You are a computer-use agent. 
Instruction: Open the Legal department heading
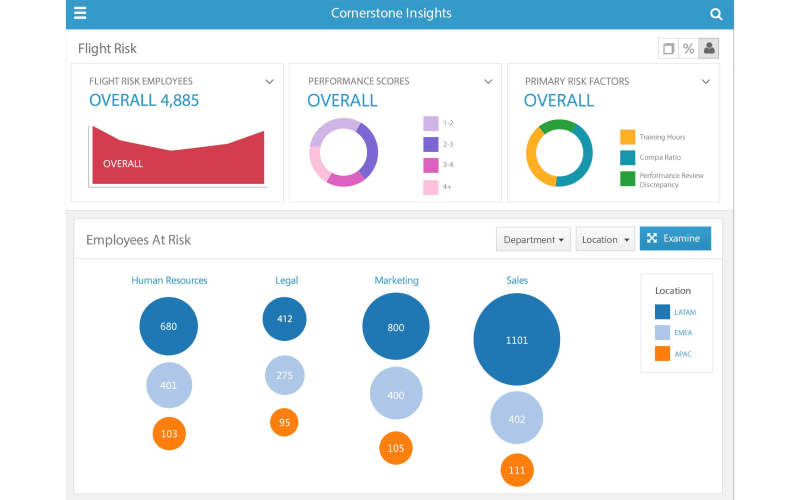(x=286, y=281)
